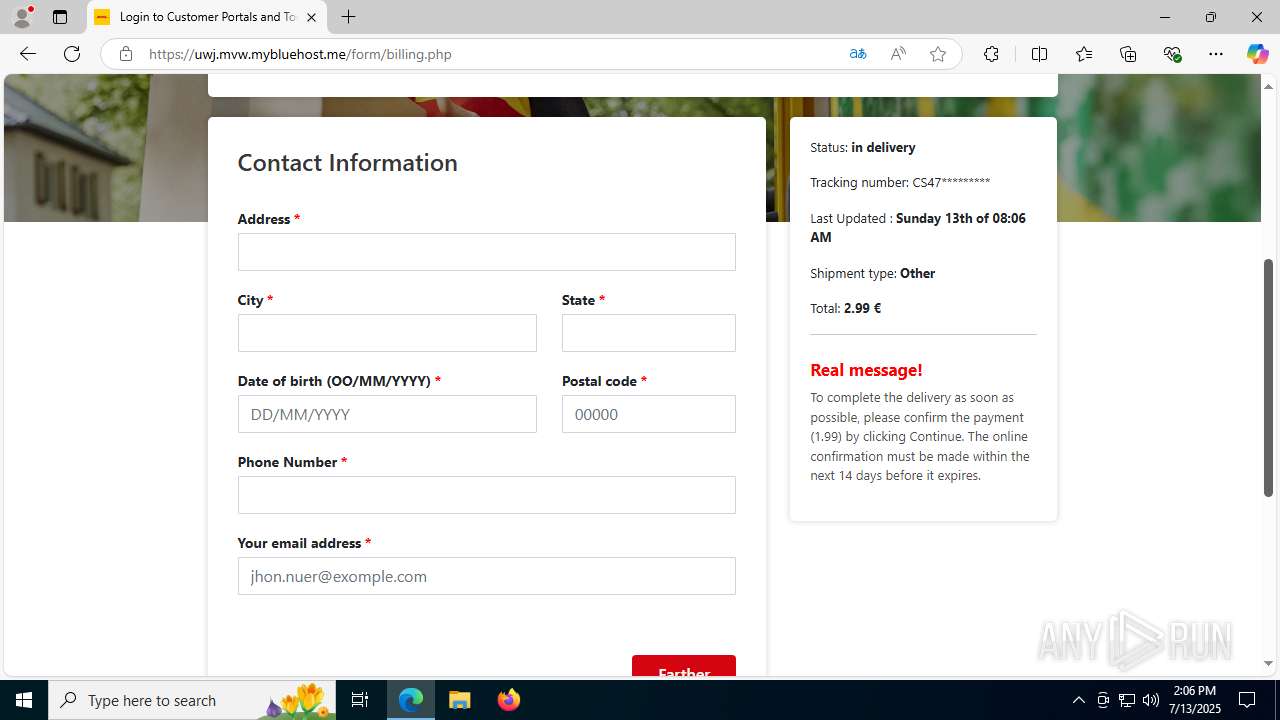Open the Translate page icon
Viewport: 1280px width, 720px height.
pyautogui.click(x=858, y=54)
